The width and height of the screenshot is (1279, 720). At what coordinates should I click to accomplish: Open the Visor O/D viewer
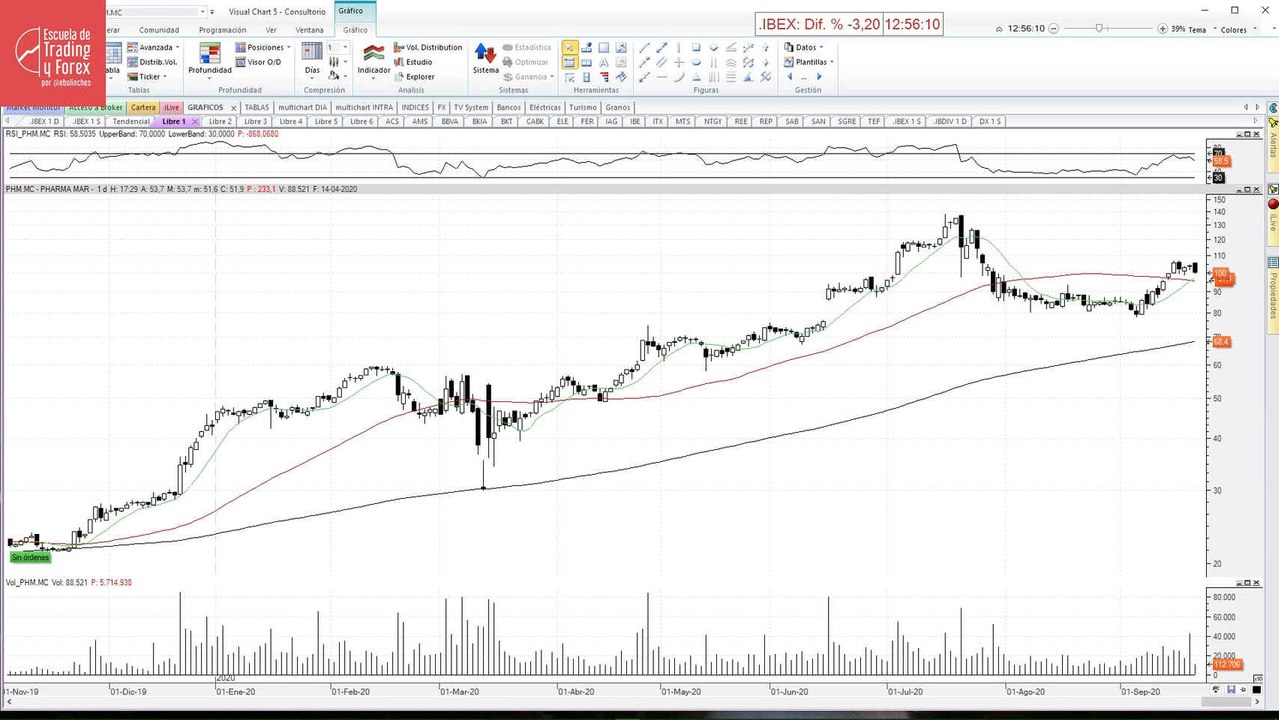(x=258, y=62)
